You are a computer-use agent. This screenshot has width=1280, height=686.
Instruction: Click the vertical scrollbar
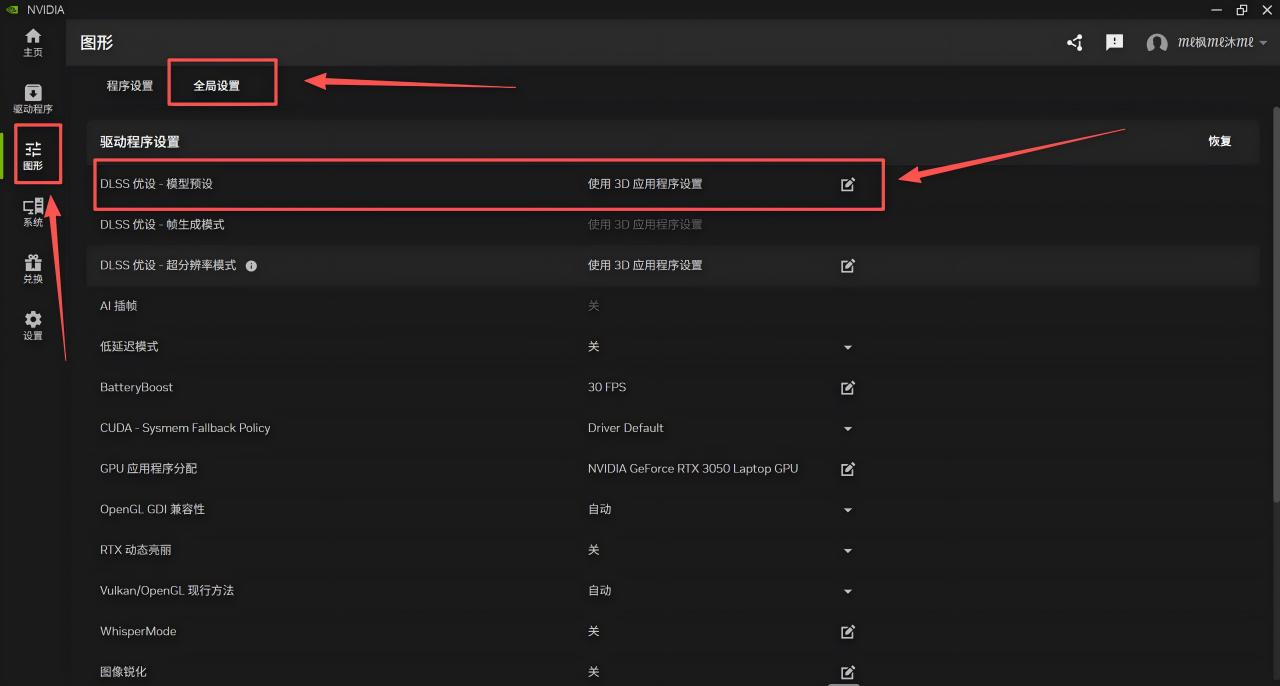[x=1275, y=305]
